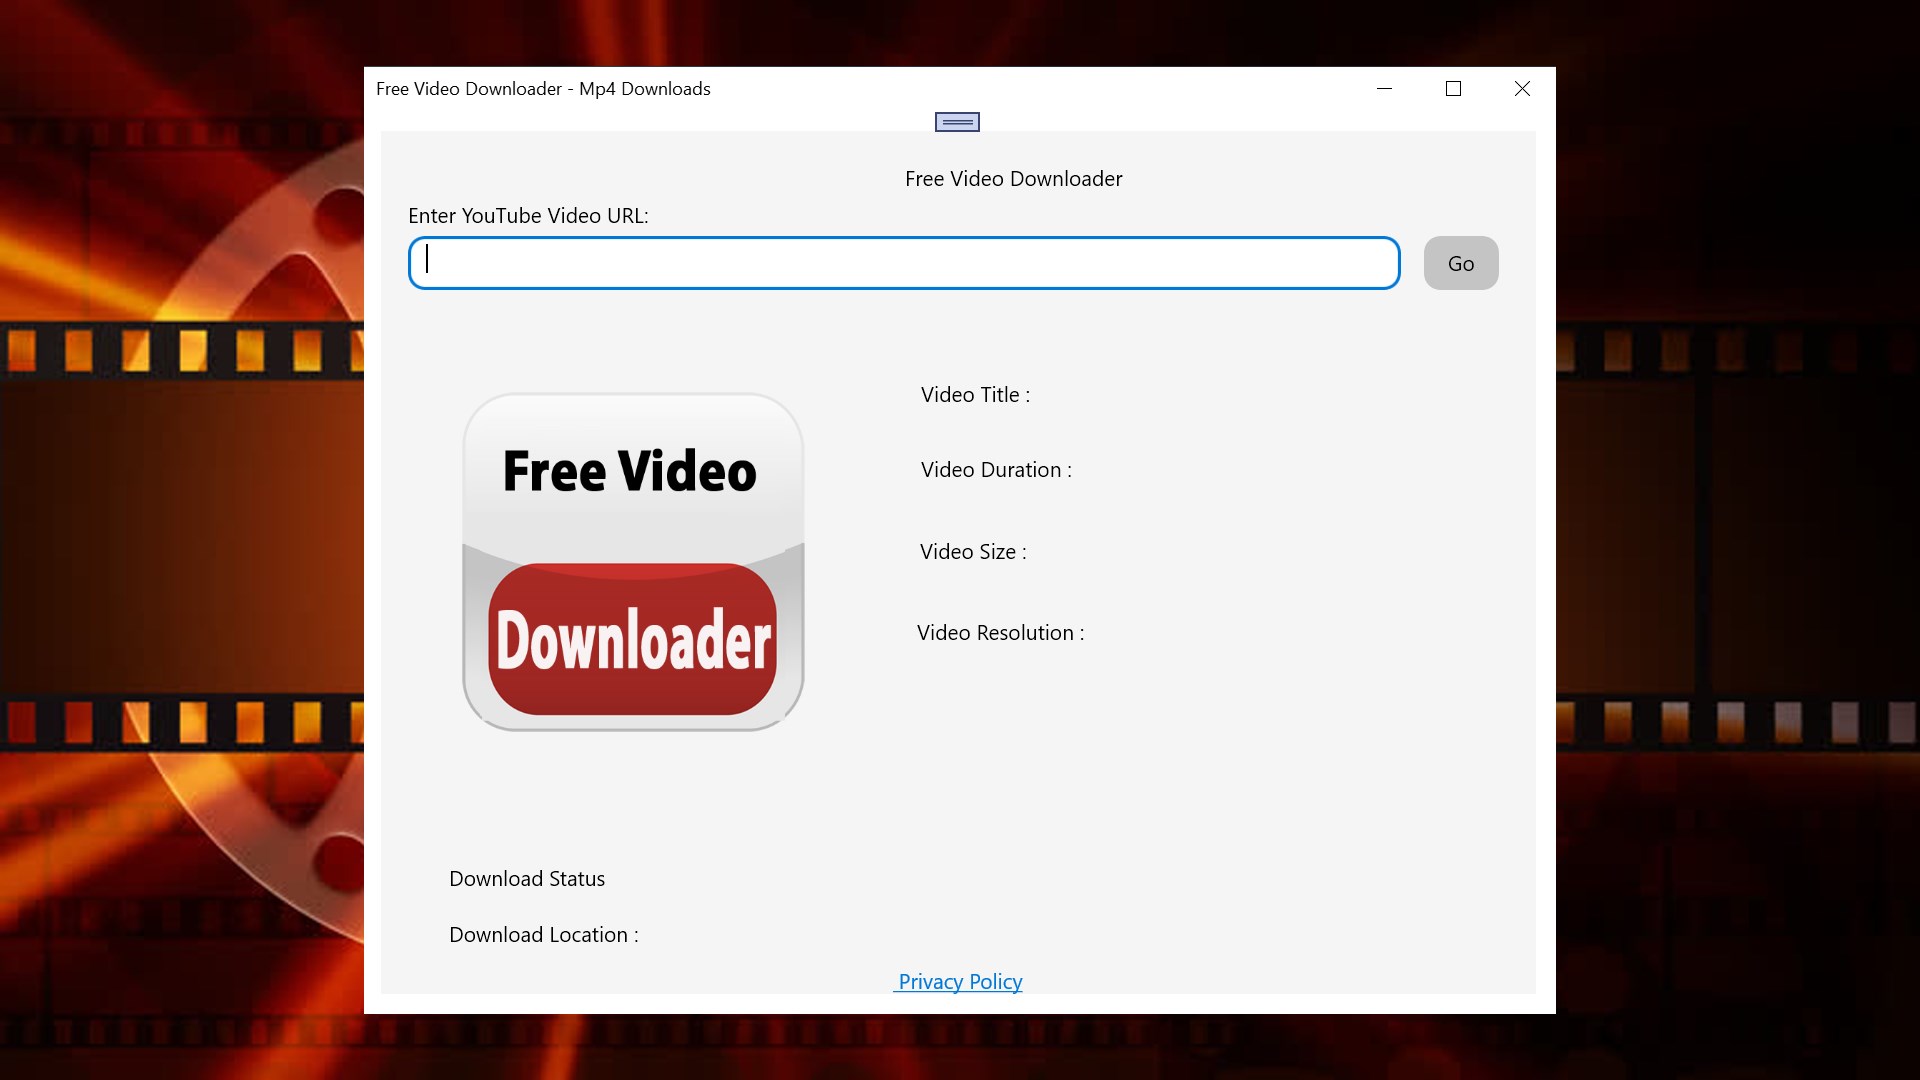Select the 'Video Size :' label
This screenshot has width=1920, height=1080.
click(x=973, y=552)
